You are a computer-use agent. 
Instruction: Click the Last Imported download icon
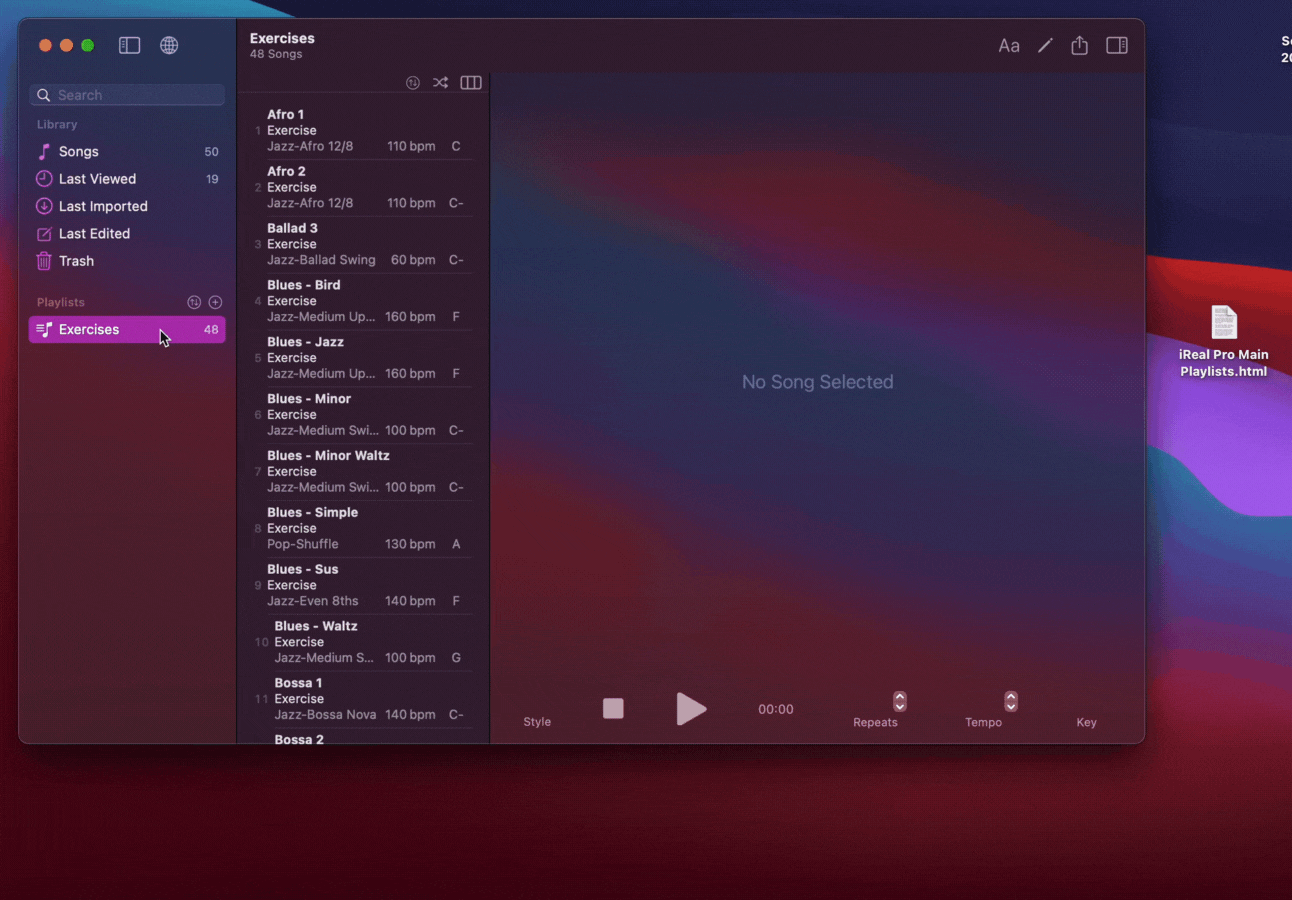point(44,206)
